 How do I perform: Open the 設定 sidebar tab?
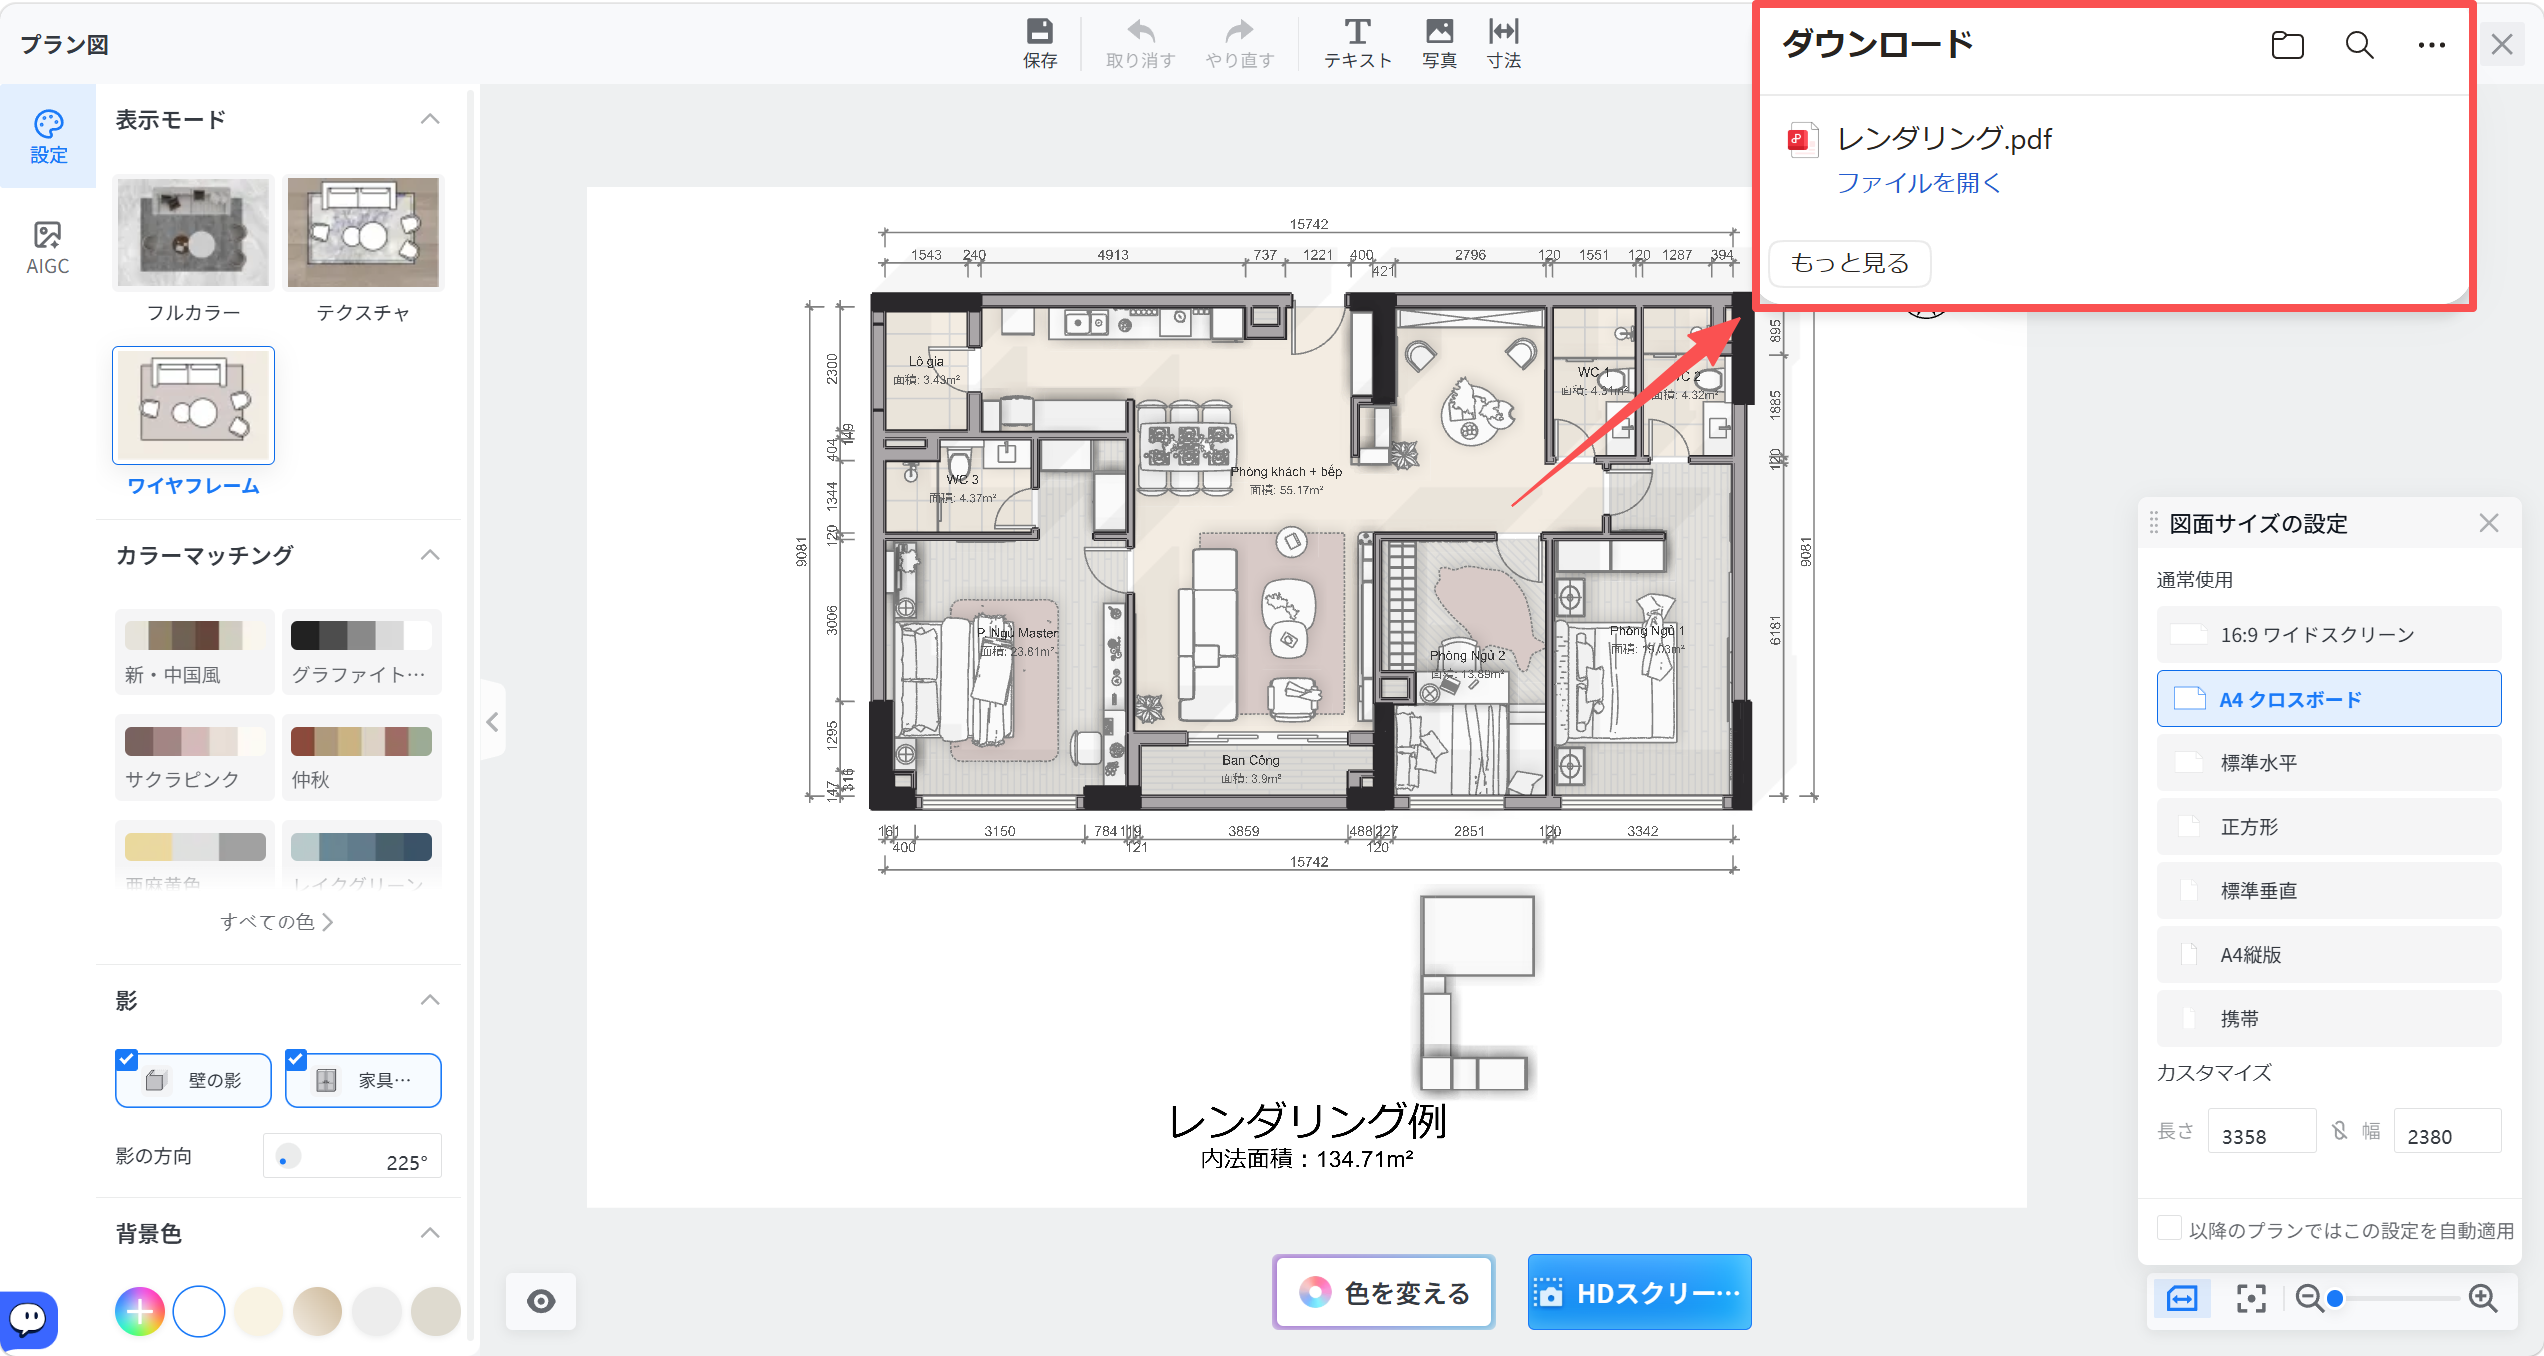point(48,137)
